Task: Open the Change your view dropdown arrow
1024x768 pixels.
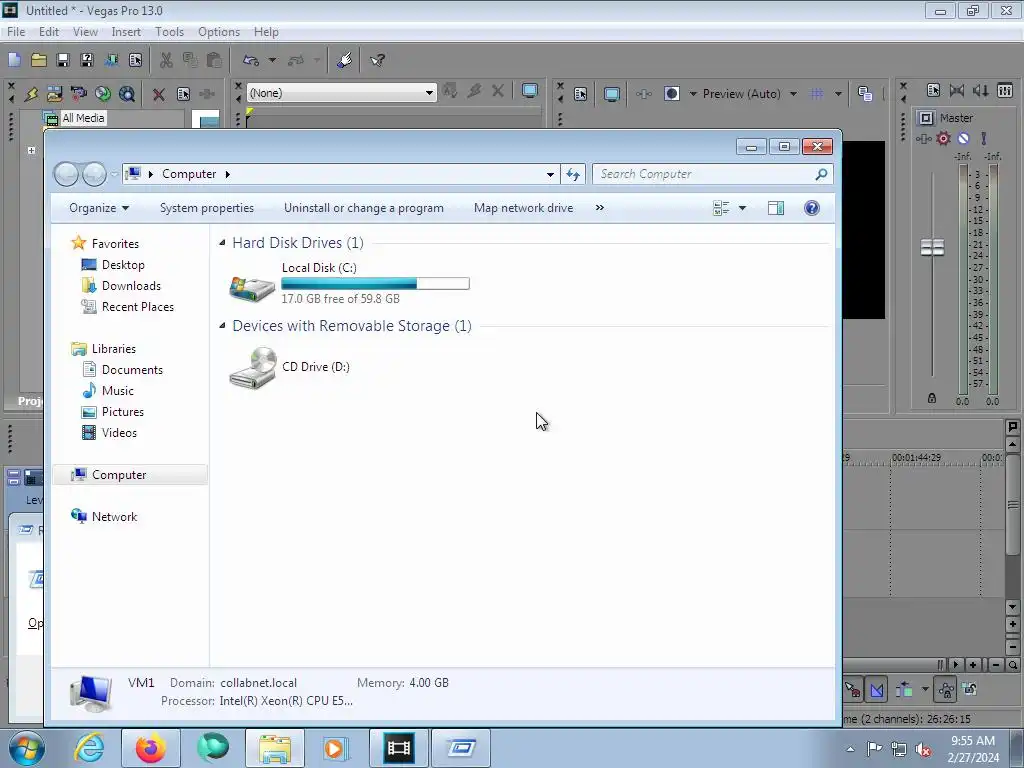Action: 743,208
